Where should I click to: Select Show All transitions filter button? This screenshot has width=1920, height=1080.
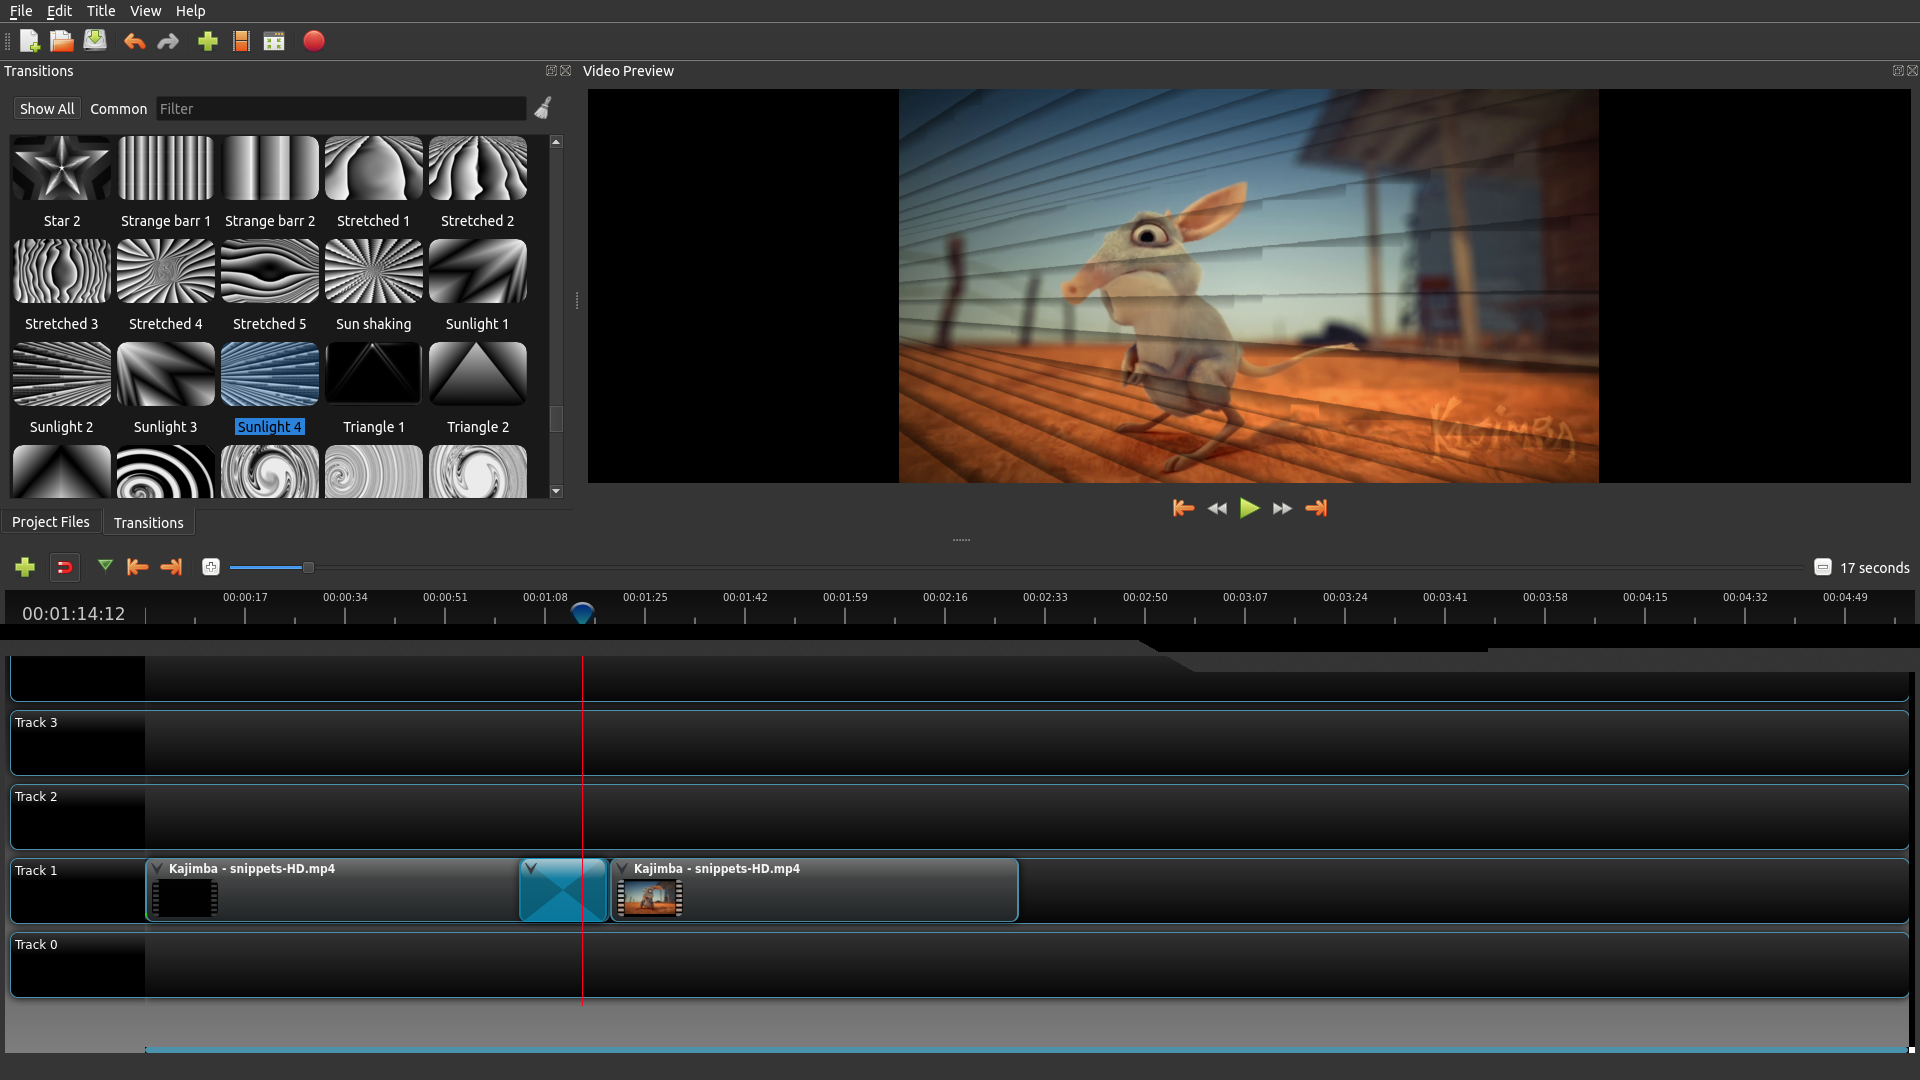(x=47, y=108)
